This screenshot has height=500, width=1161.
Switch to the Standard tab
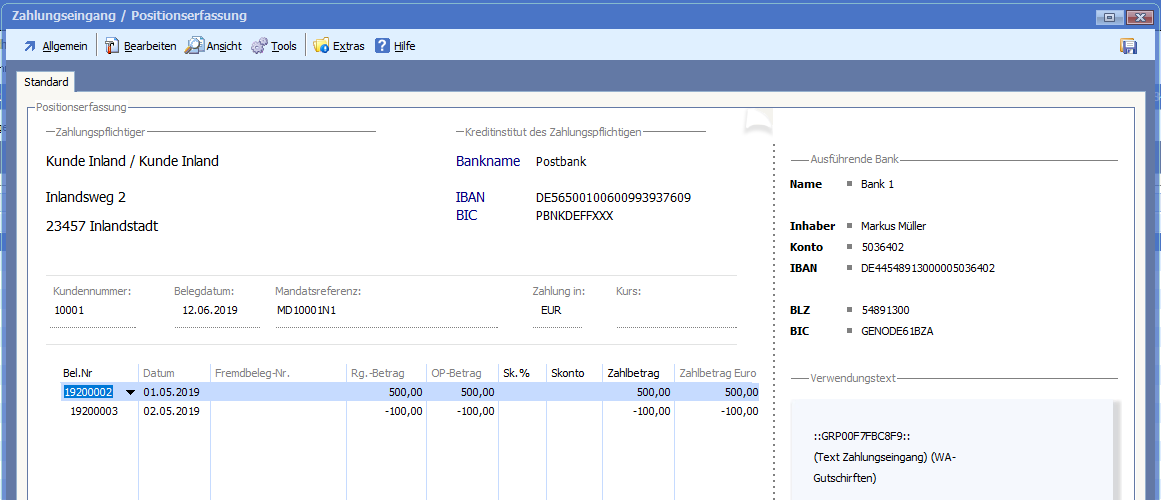(46, 82)
